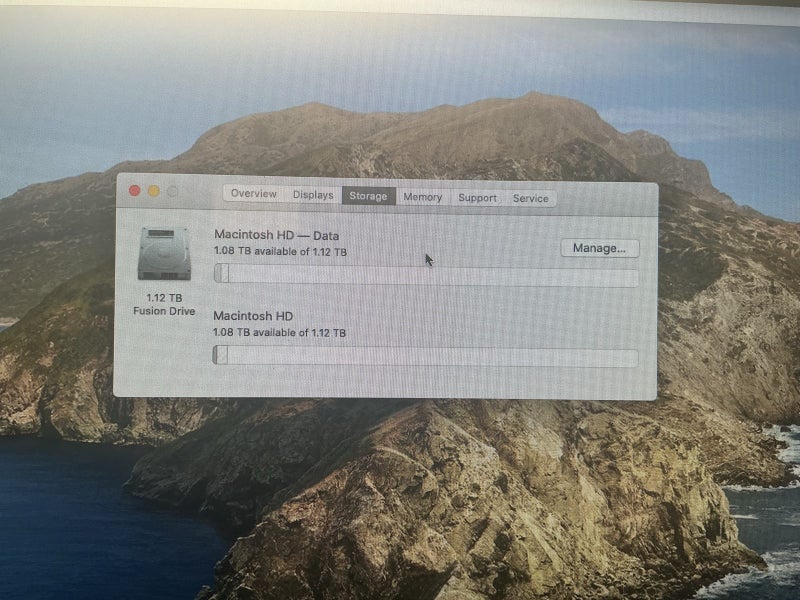This screenshot has height=600, width=800.
Task: Click the Fusion Drive hard disk icon
Action: point(164,254)
